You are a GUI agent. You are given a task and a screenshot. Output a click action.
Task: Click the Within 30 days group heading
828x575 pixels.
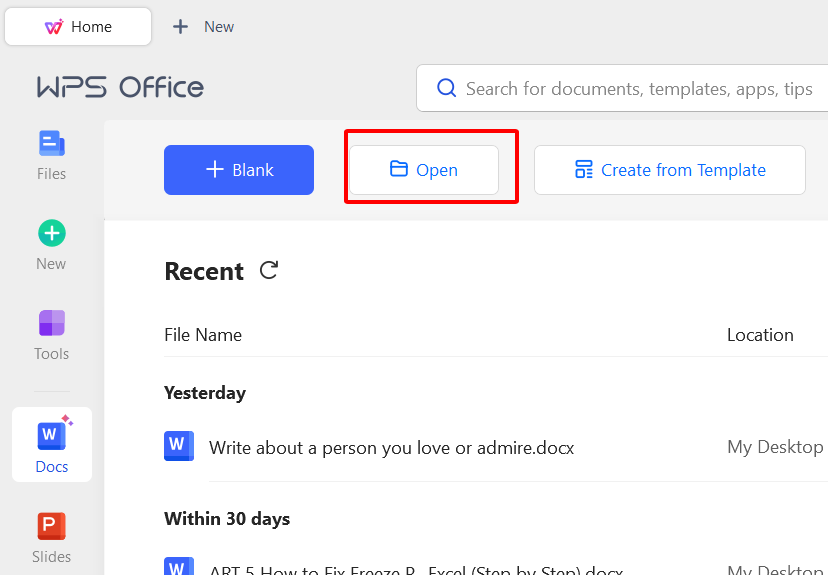[x=227, y=519]
